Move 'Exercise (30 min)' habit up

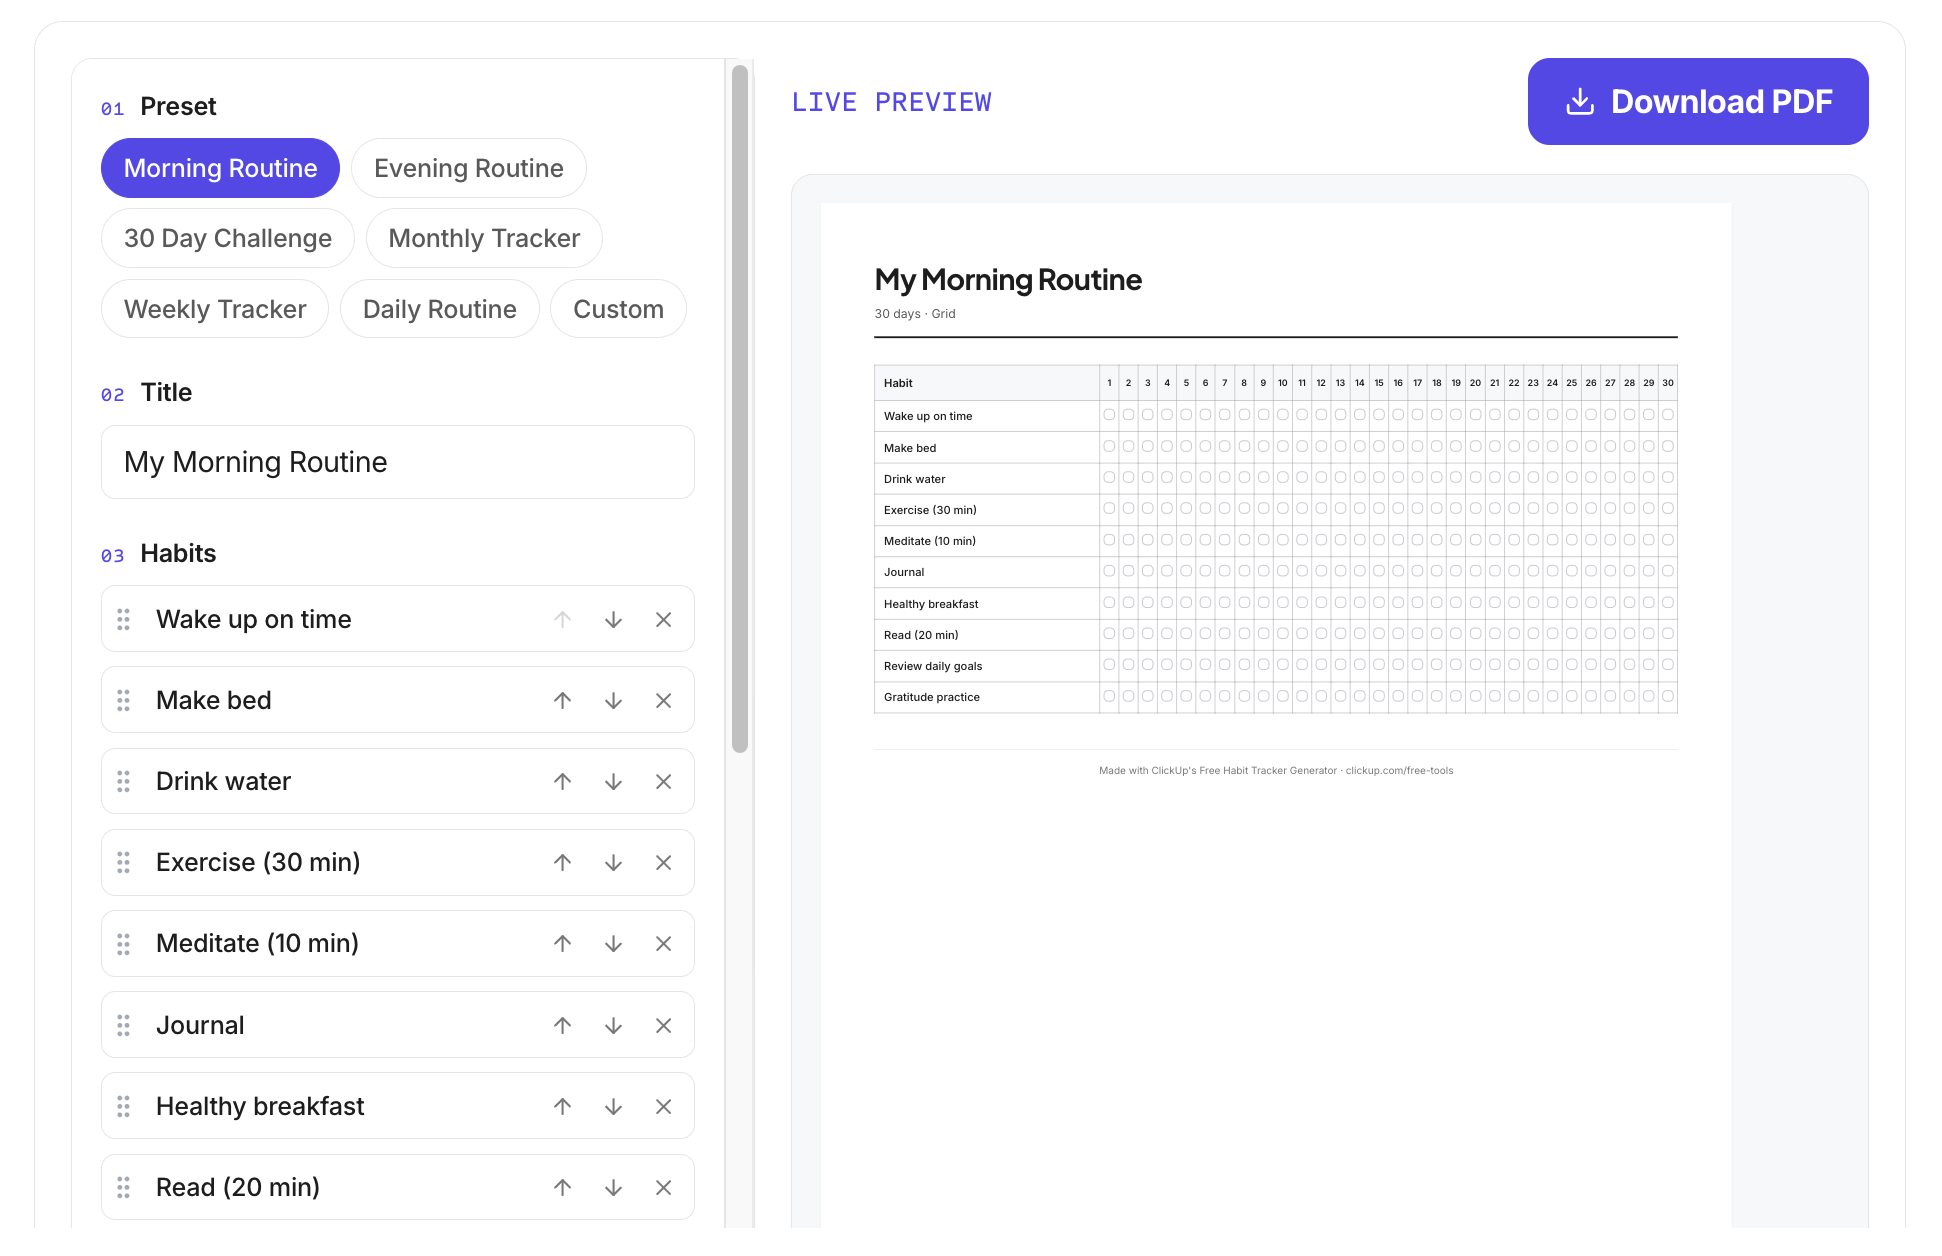coord(563,863)
